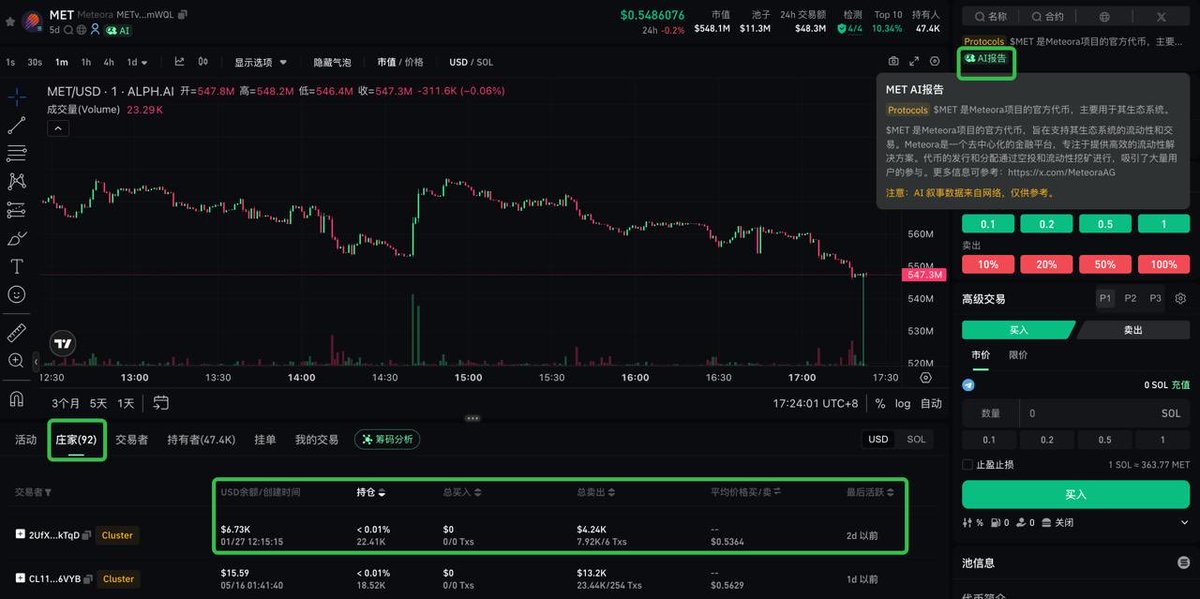Screen dimensions: 1200x599
Task: Set the 3个月 chart range
Action: (66, 404)
